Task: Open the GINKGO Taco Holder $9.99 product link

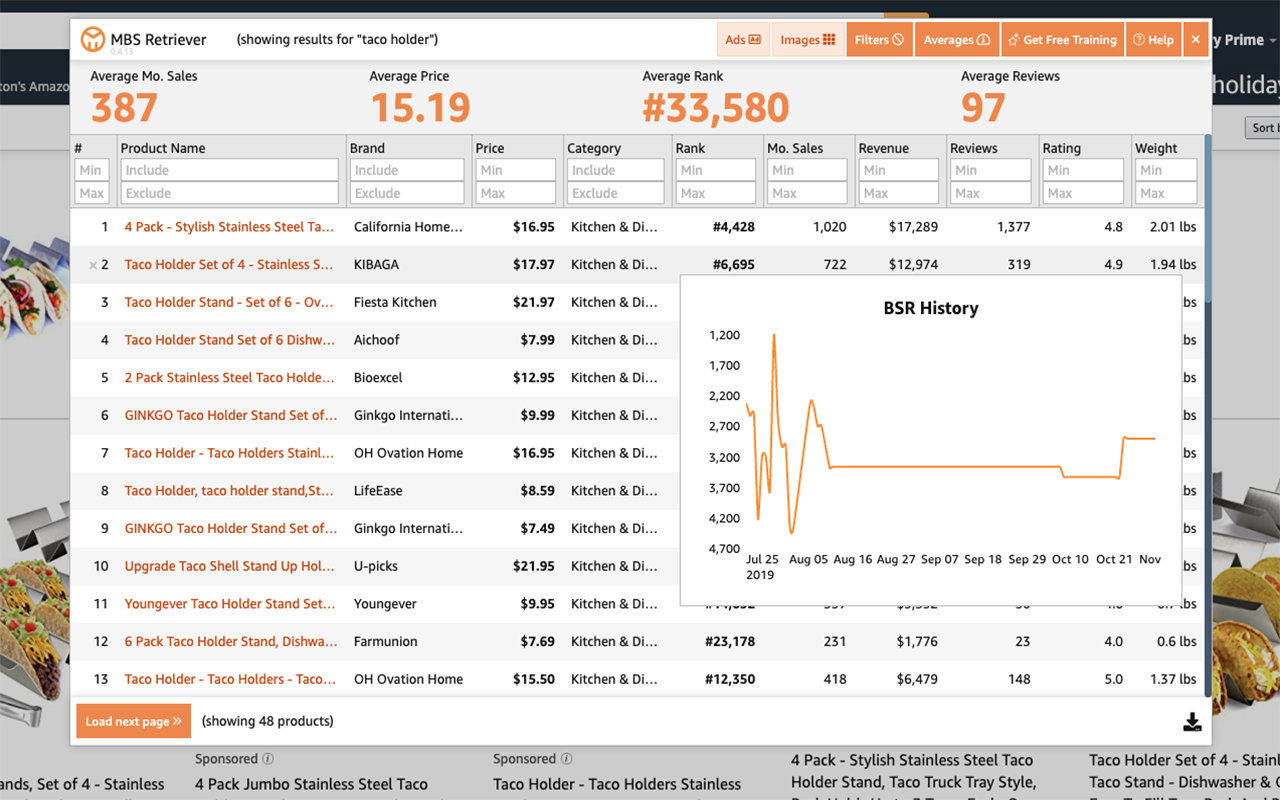Action: (x=230, y=415)
